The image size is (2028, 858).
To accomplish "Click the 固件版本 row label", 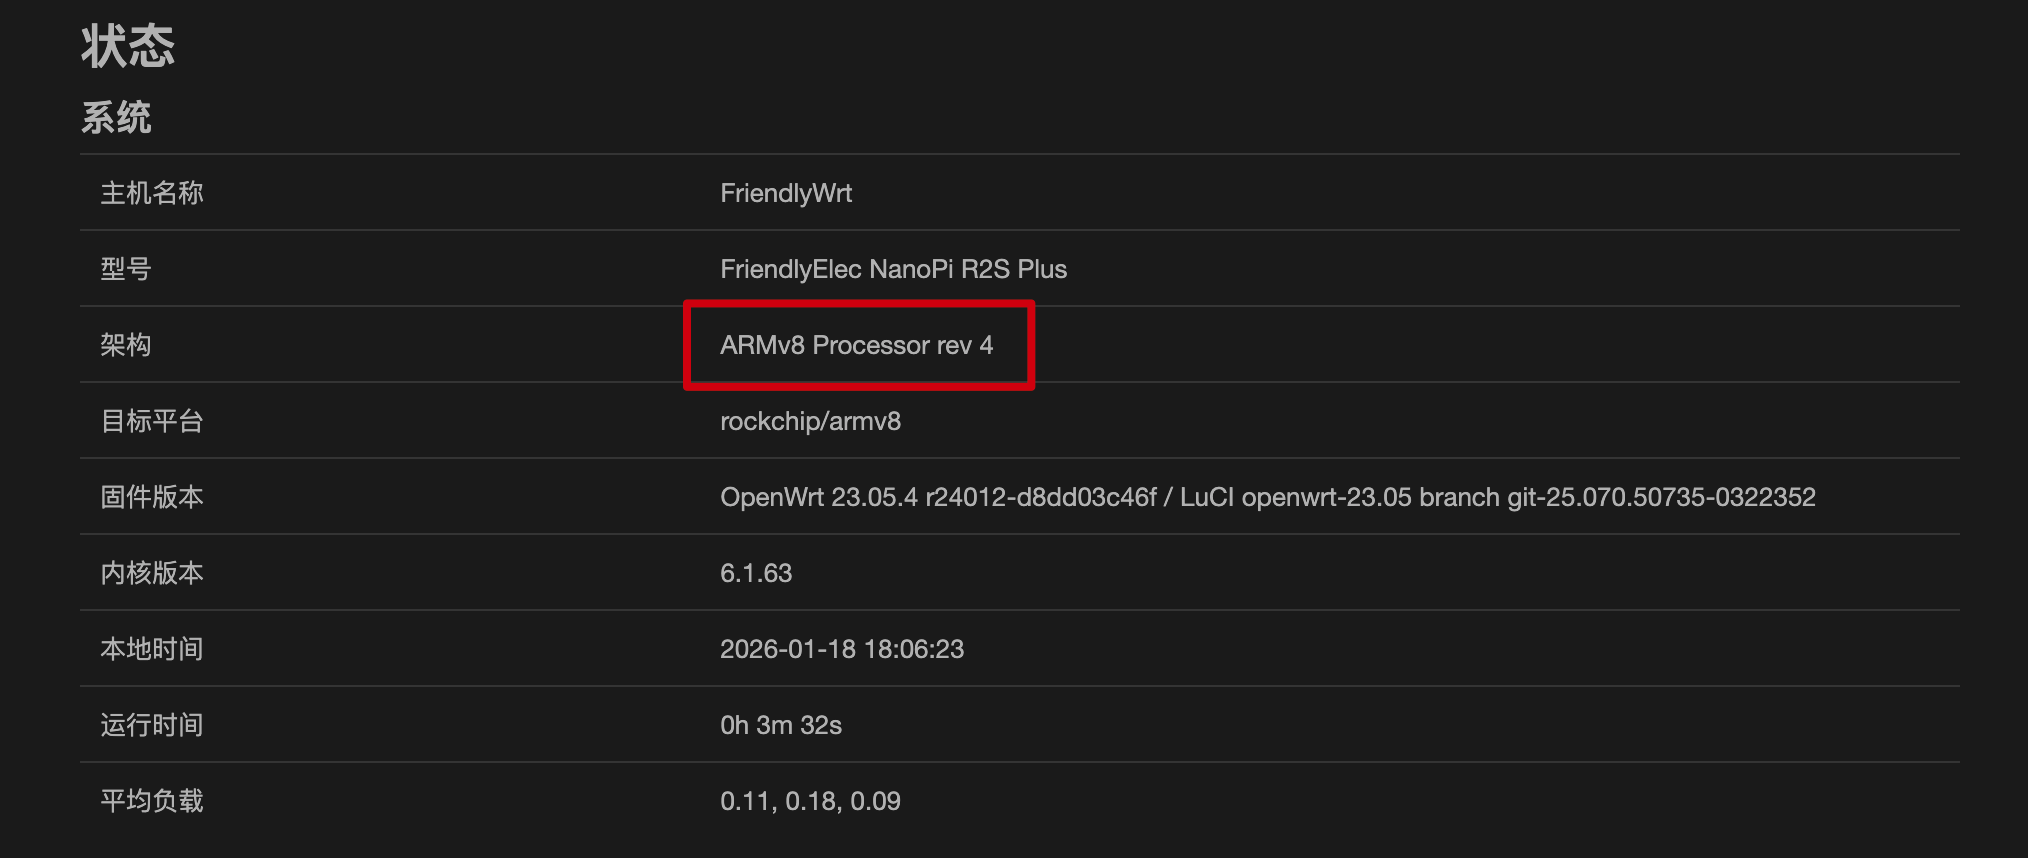I will coord(151,497).
